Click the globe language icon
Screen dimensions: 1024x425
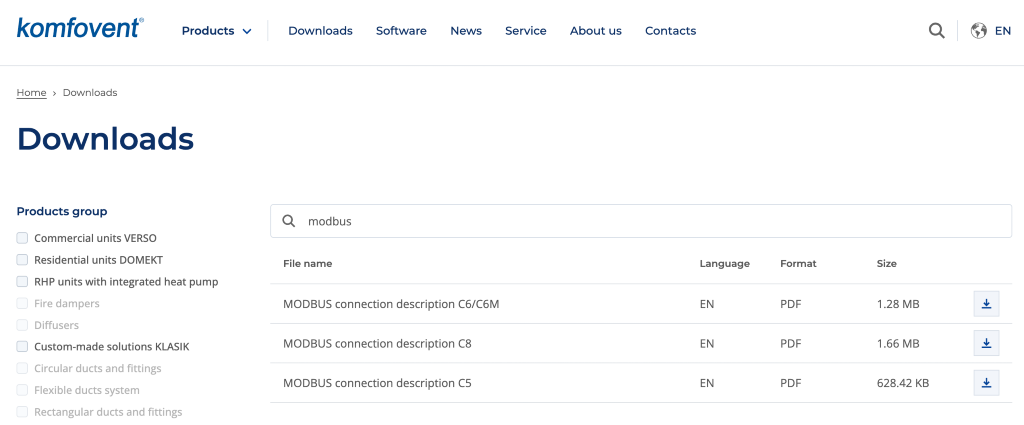979,31
